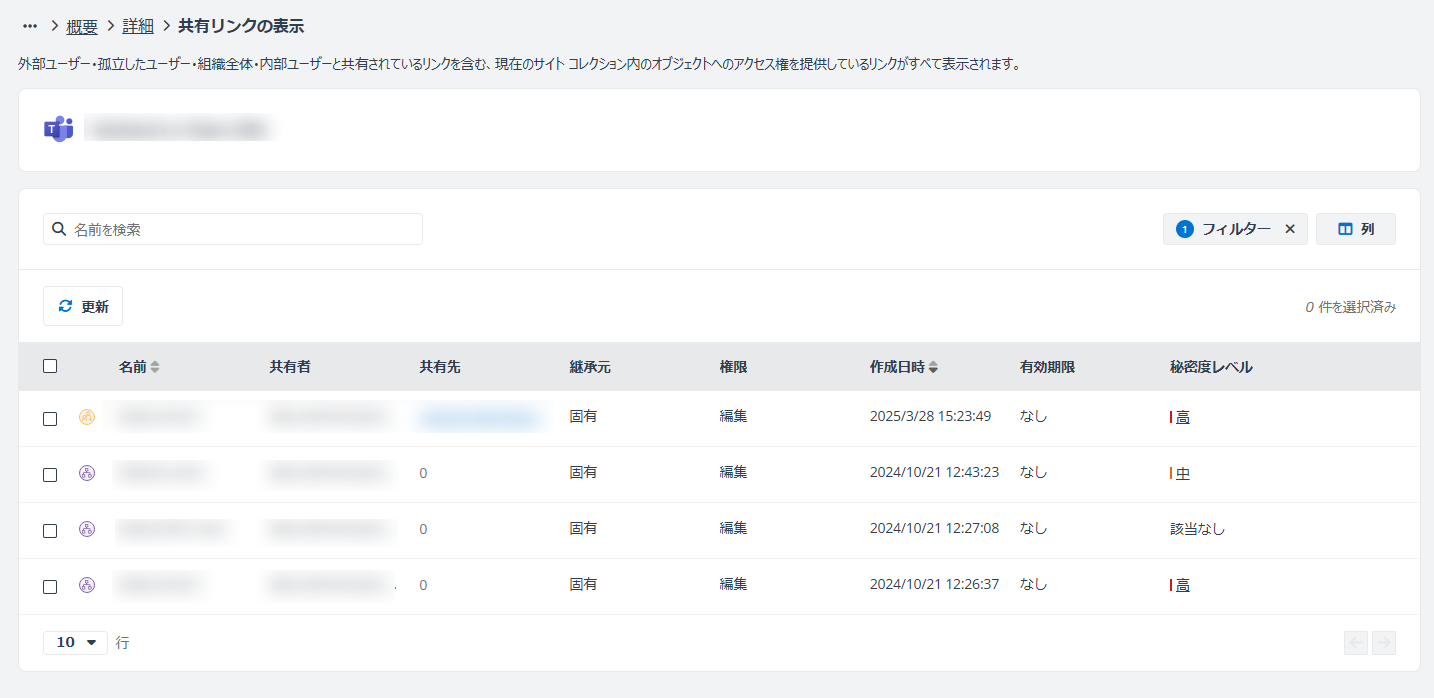Check the row created 2024/10/21 12:43:23

[50, 475]
